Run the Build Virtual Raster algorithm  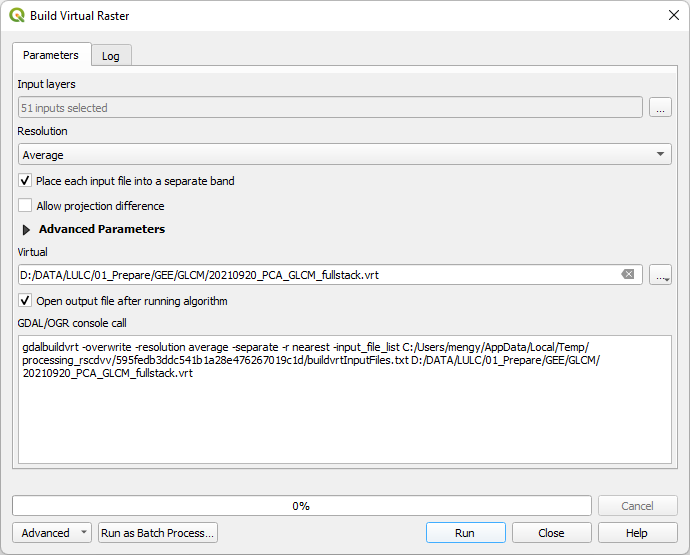point(465,533)
